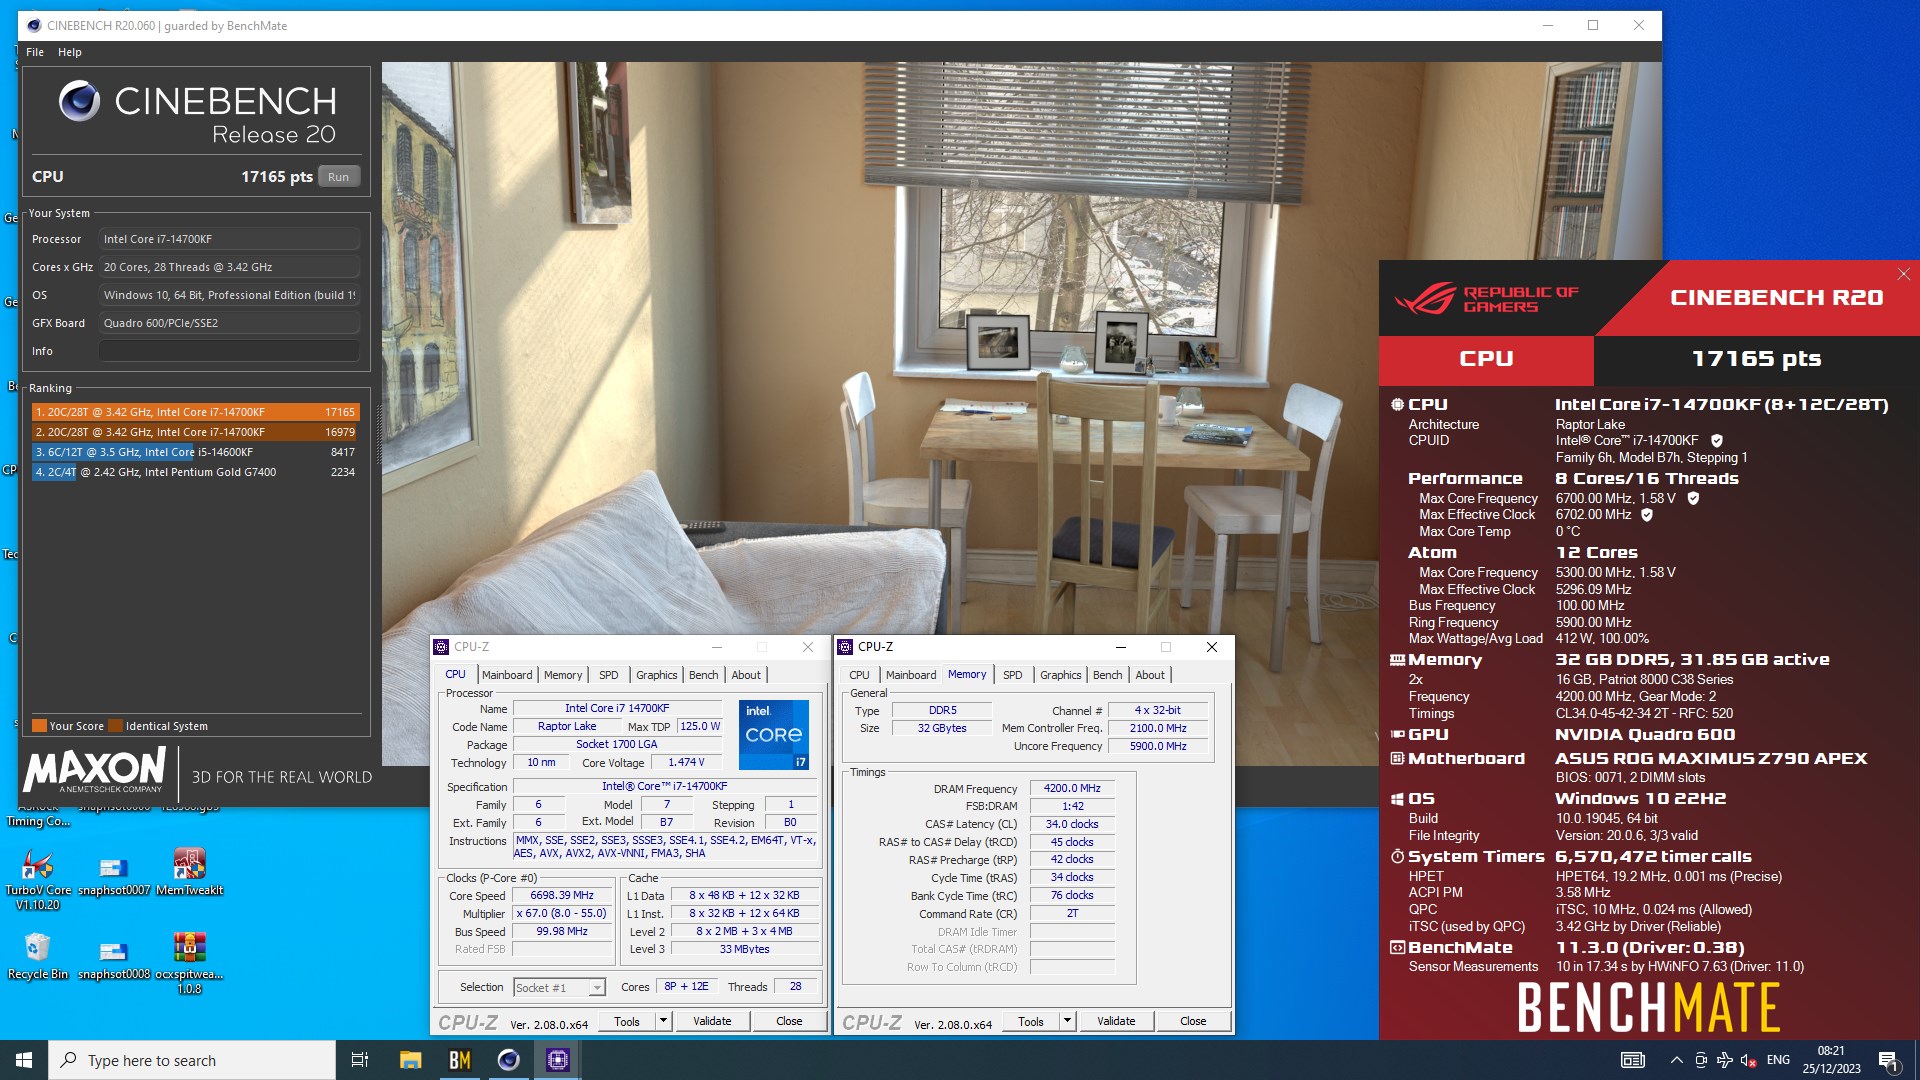Click the Uncore Frequency value 5900.0 MHz
This screenshot has height=1080, width=1920.
tap(1158, 746)
